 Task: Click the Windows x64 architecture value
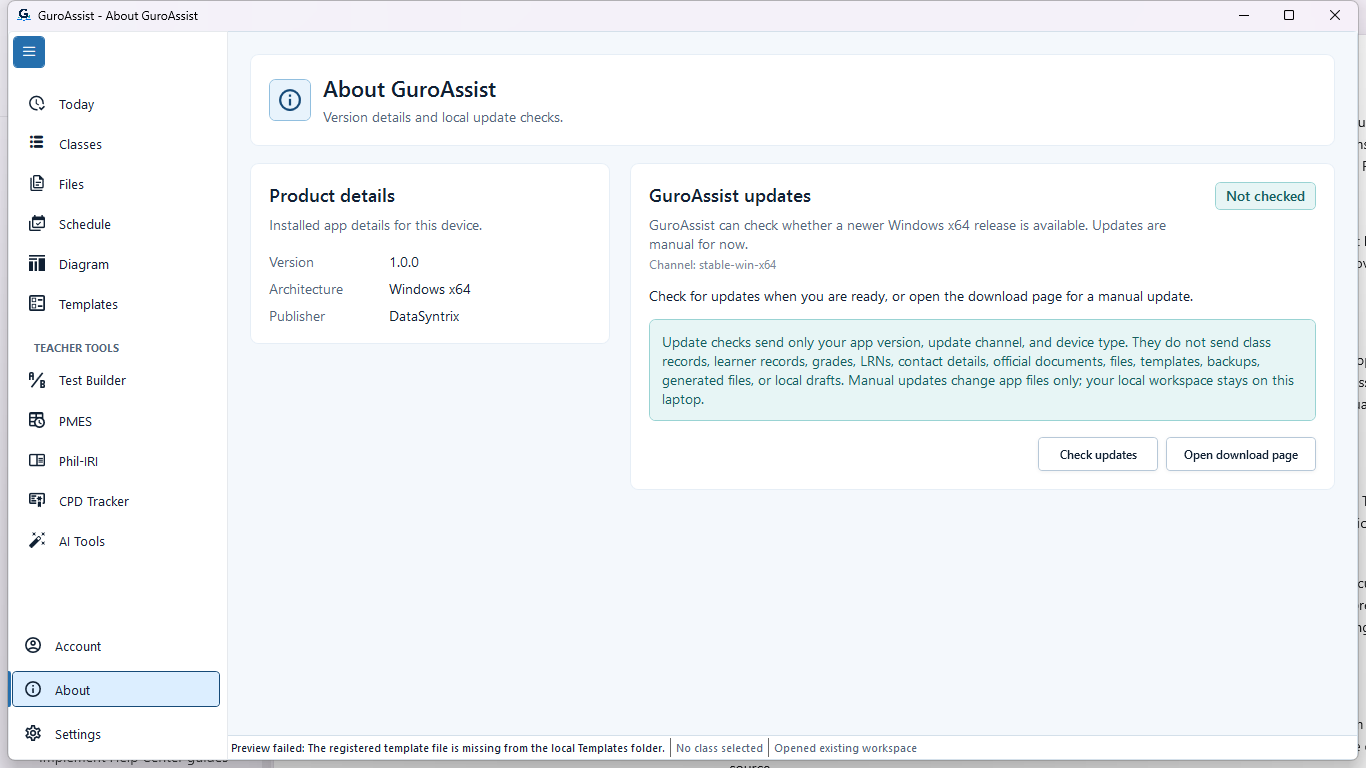click(430, 289)
